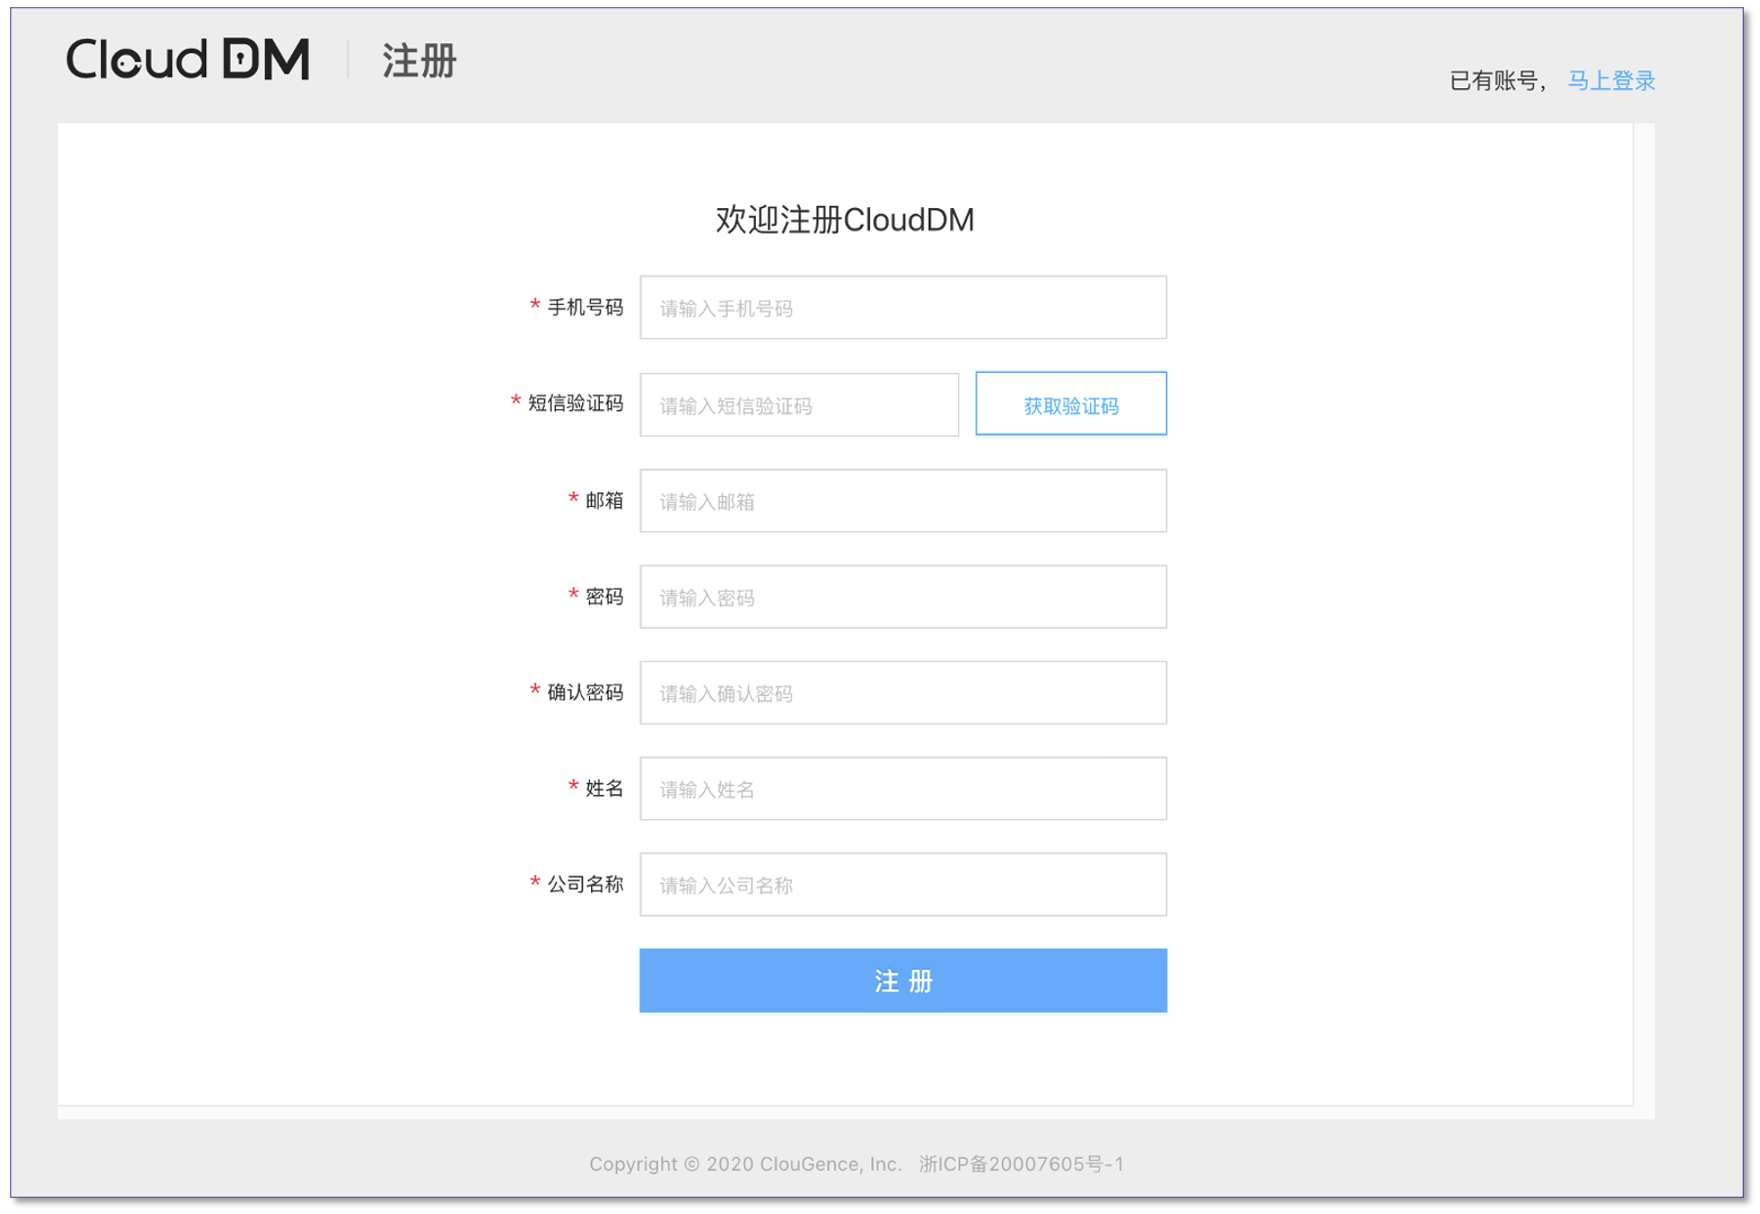Click the 确认密码 field label
This screenshot has width=1760, height=1214.
(x=585, y=692)
